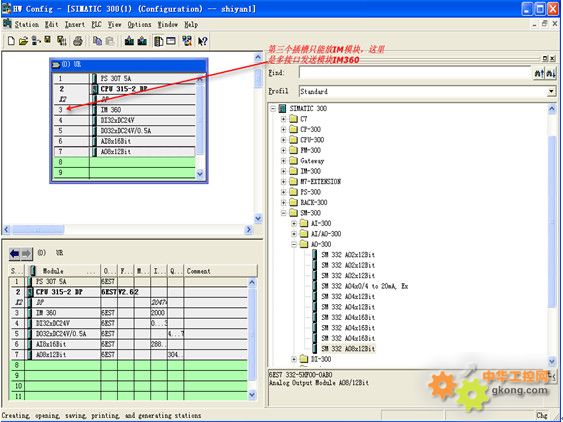
Task: Open the Window menu
Action: [x=168, y=24]
